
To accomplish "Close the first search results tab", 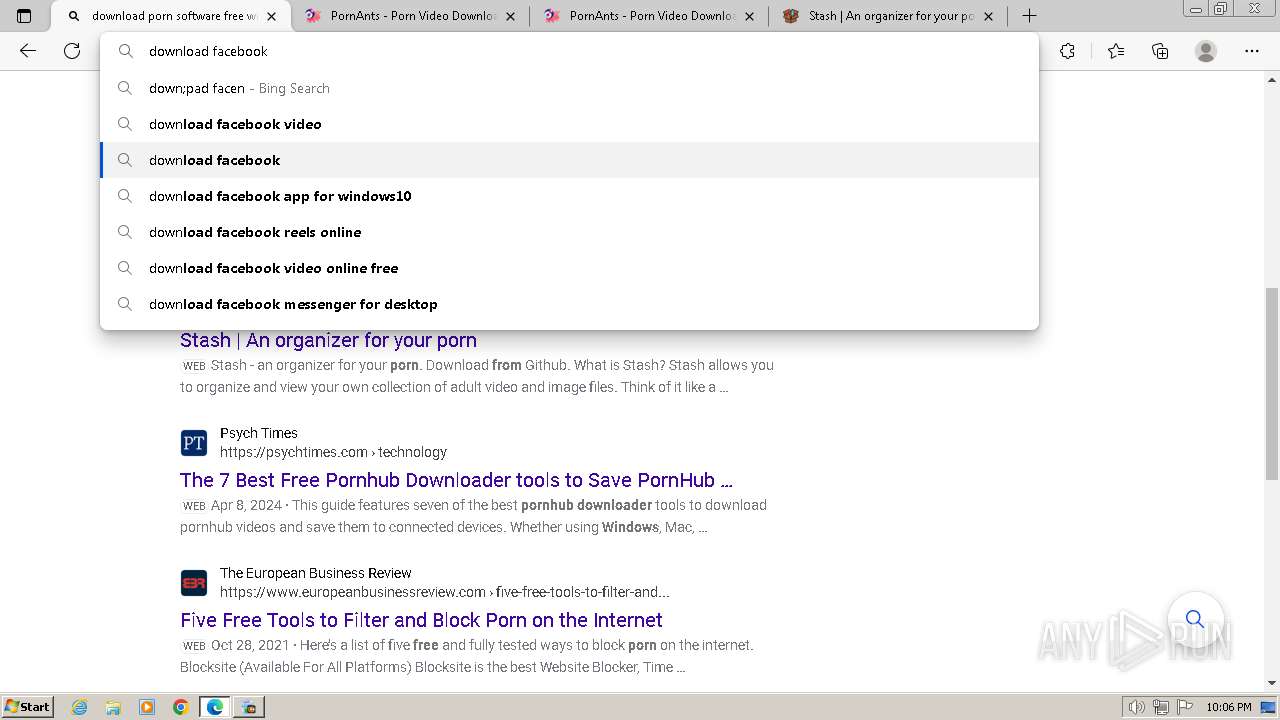I will coord(271,16).
